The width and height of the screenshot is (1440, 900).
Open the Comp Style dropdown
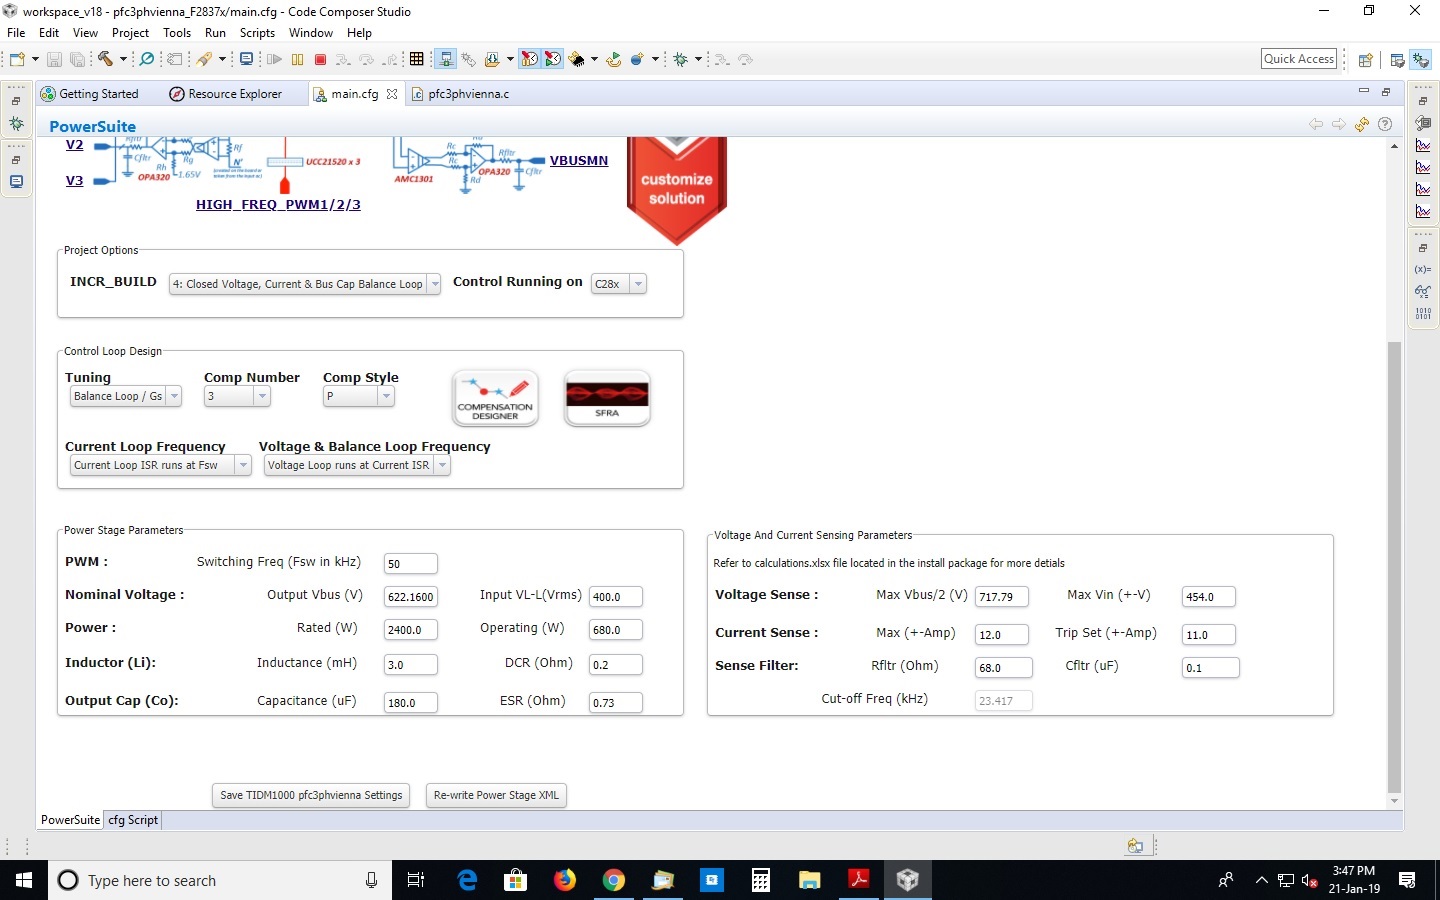tap(359, 396)
